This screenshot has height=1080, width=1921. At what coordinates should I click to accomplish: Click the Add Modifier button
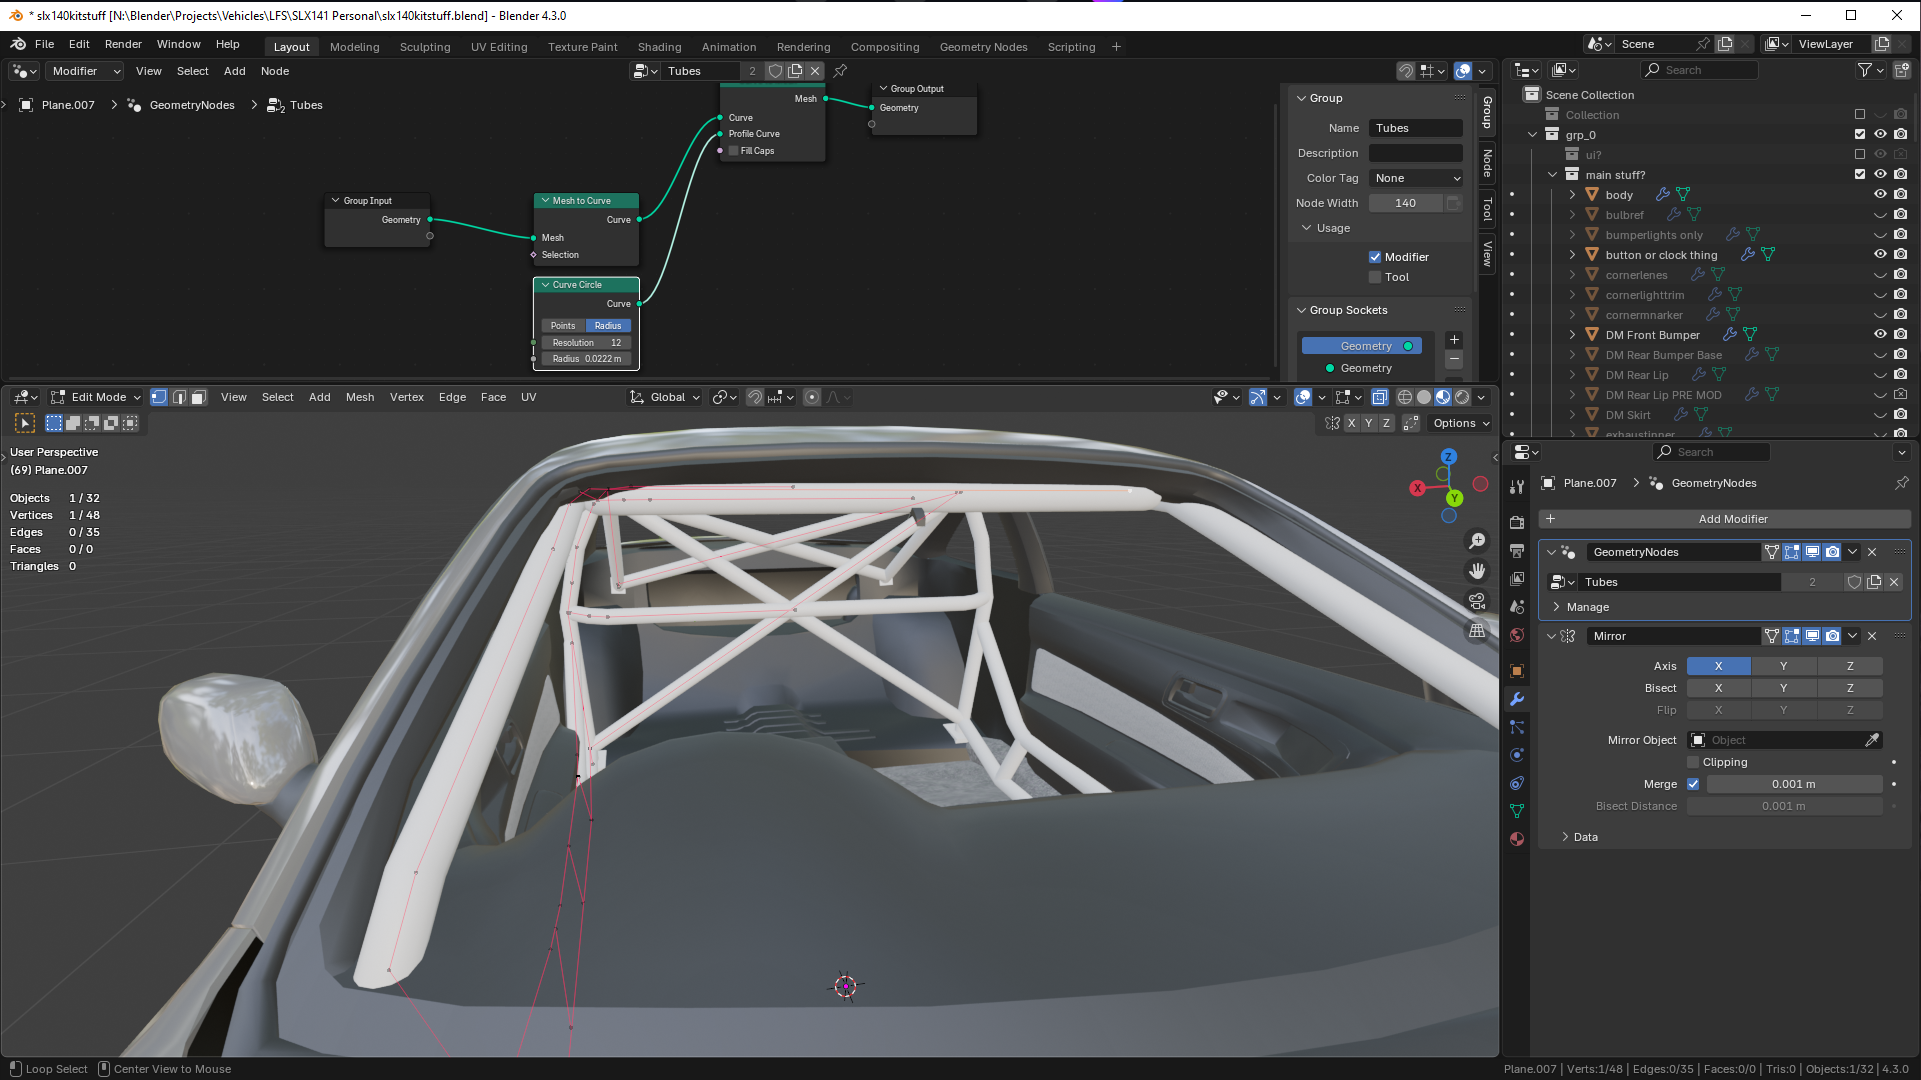click(1732, 519)
